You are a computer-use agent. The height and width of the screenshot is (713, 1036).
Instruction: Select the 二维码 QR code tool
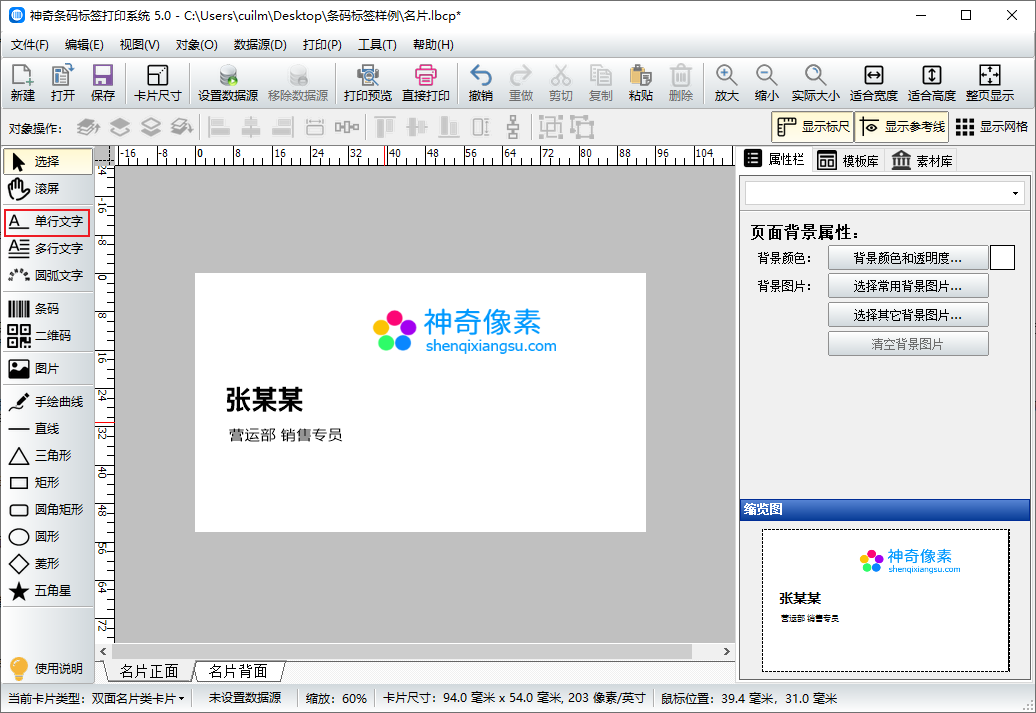tap(46, 336)
